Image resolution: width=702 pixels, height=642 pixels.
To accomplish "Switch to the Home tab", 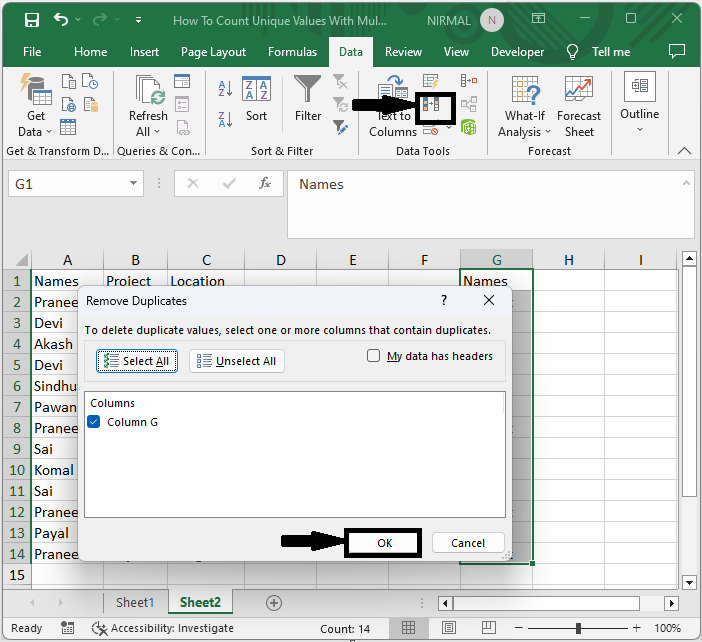I will pos(90,52).
